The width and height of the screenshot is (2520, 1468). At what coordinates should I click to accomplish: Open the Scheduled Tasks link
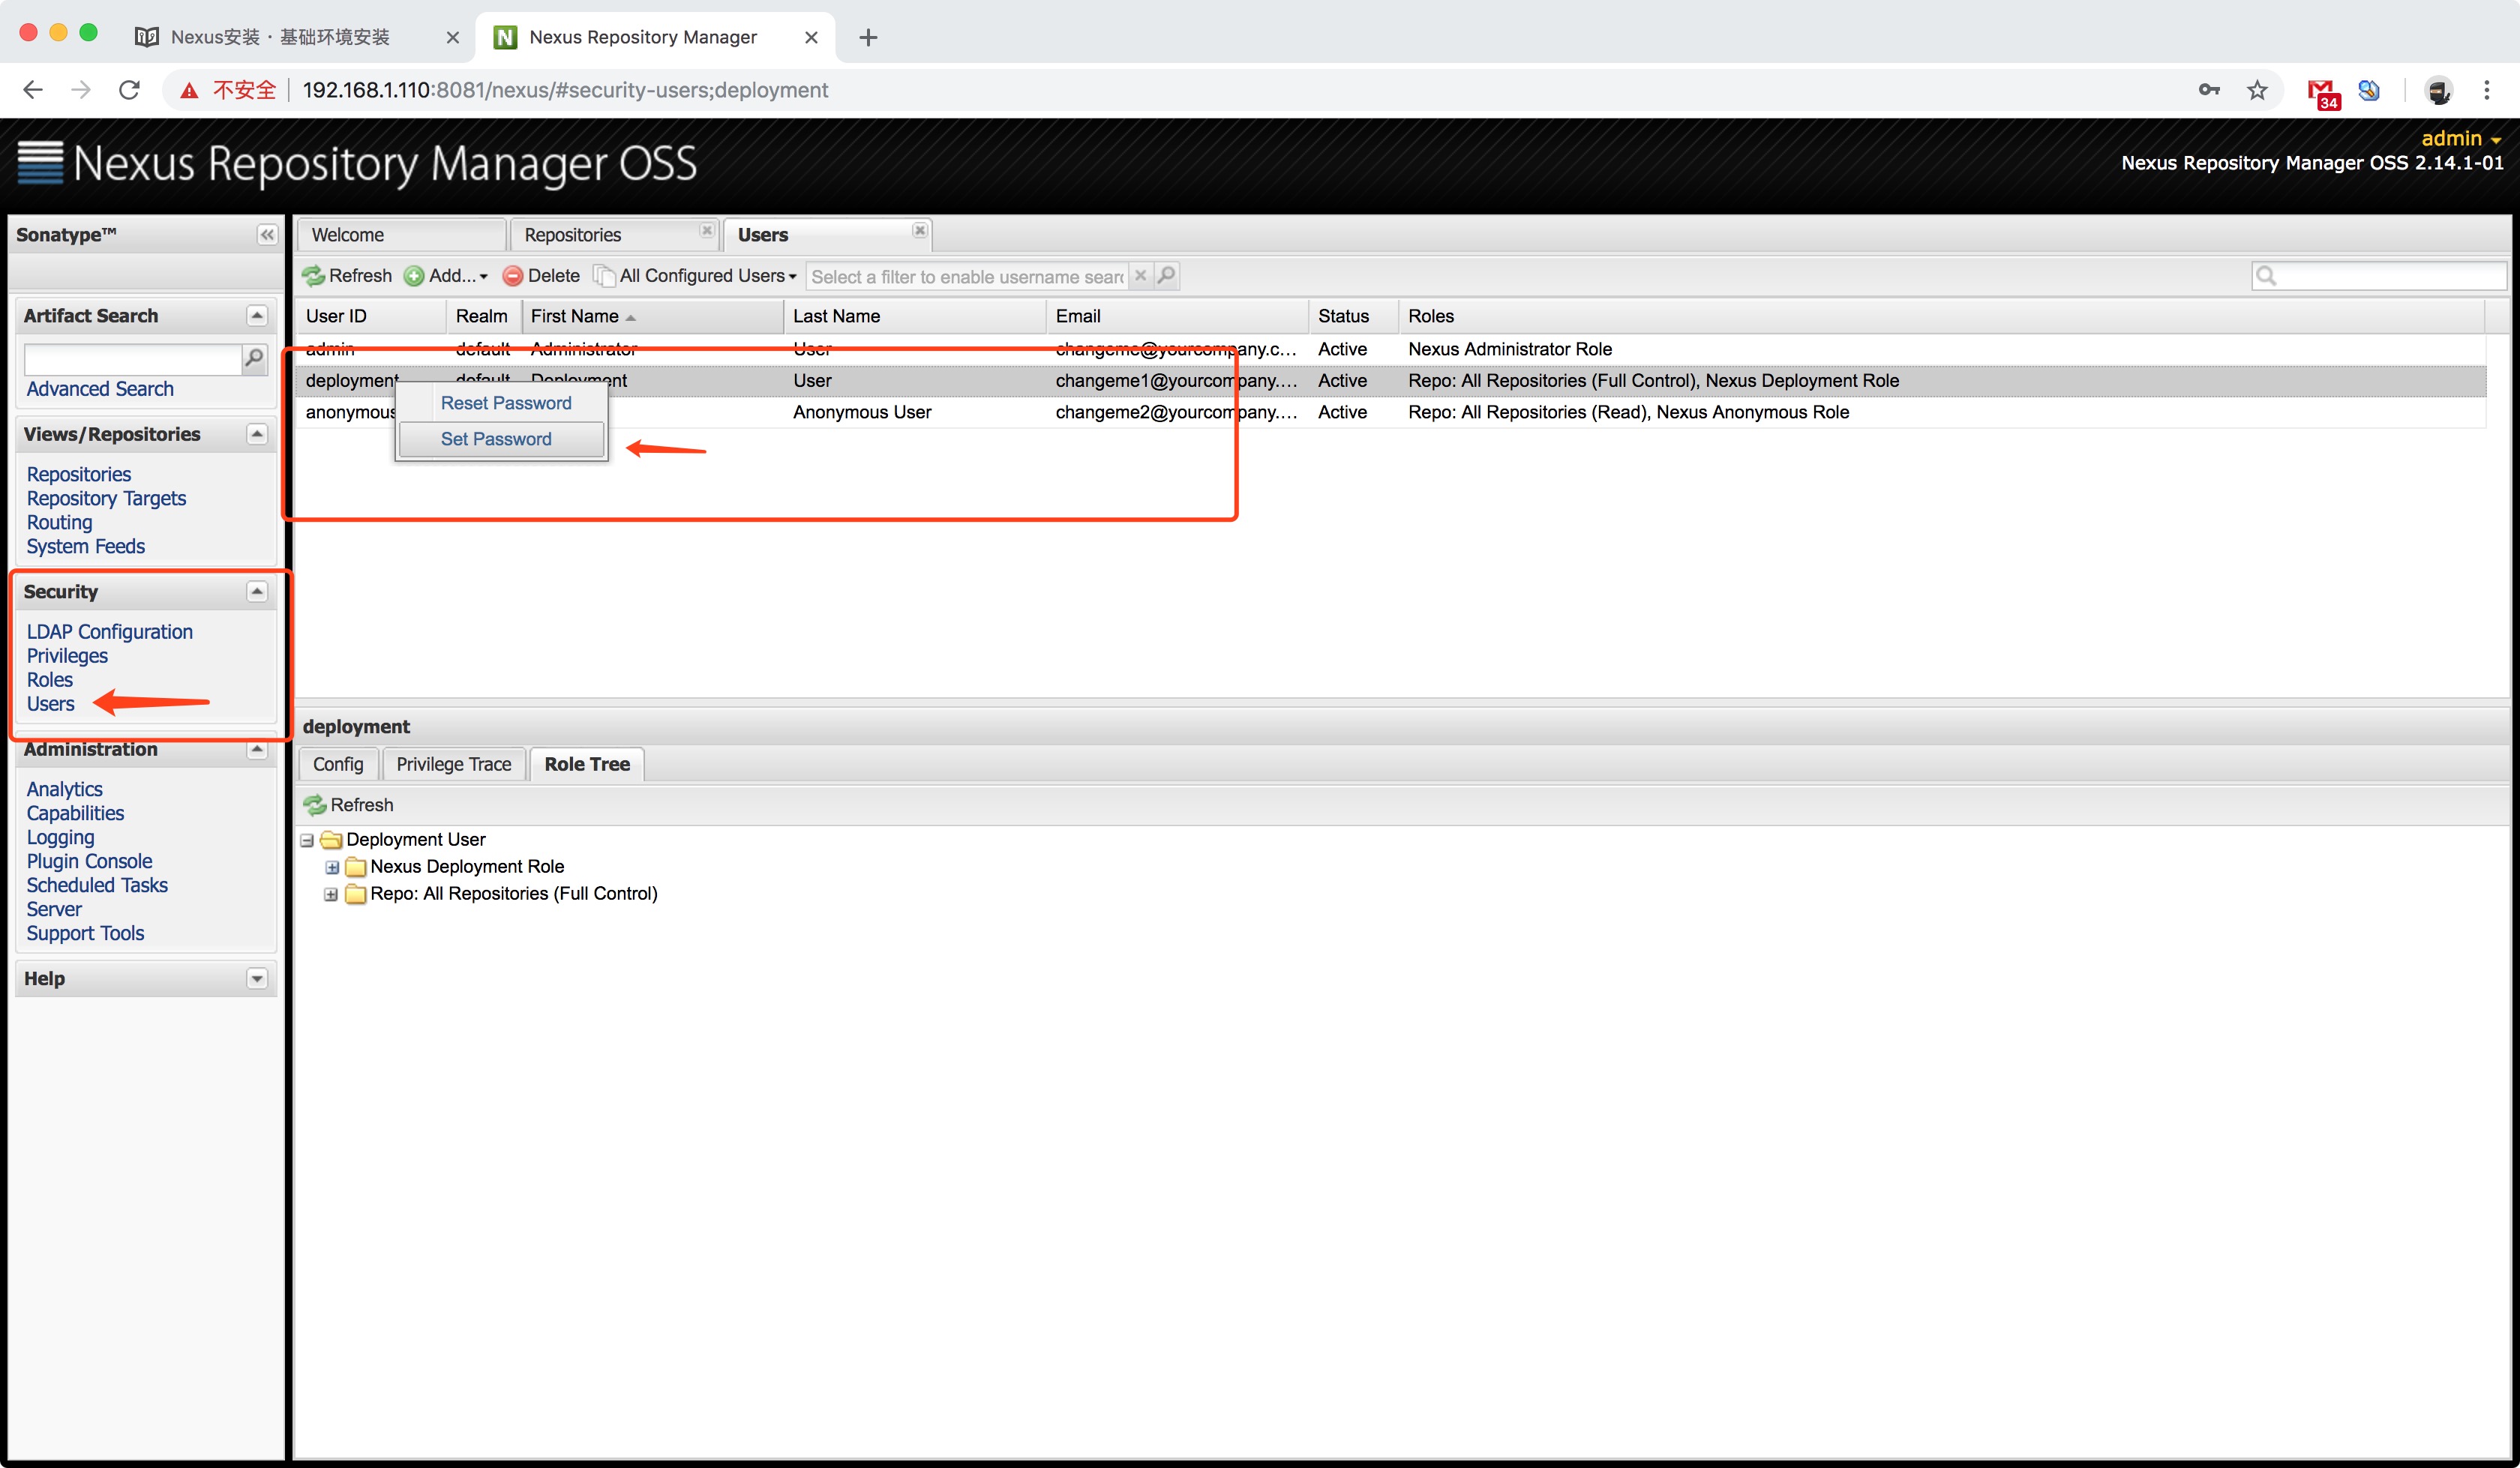97,885
